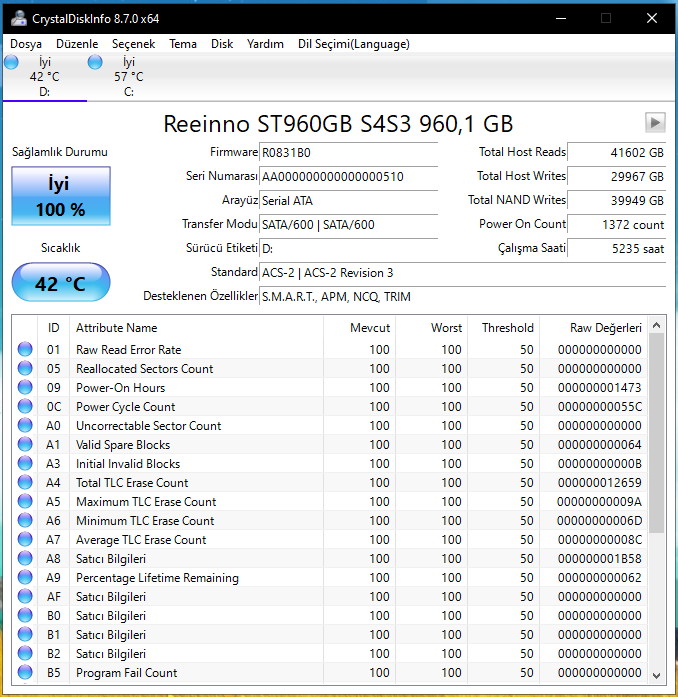Select the D: drive status orb

click(11, 62)
